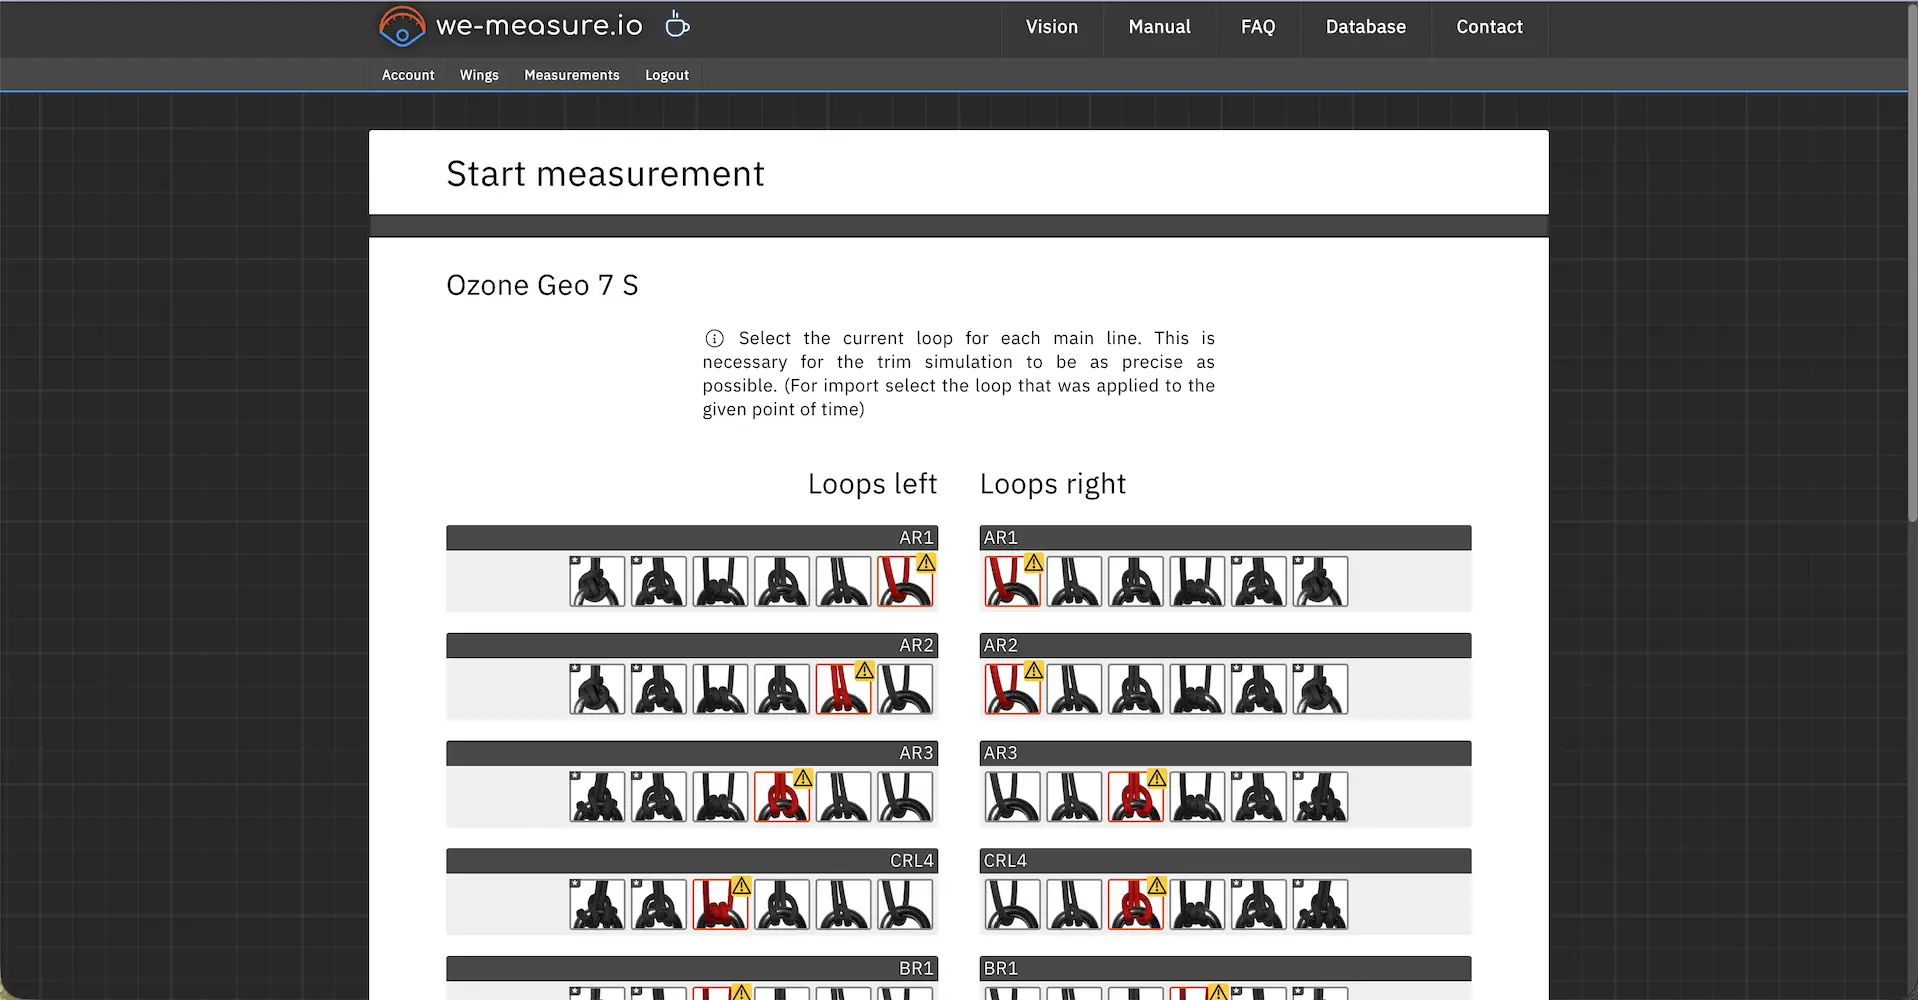1918x1000 pixels.
Task: Click the 'Ozone Geo 7 S' wing name
Action: [x=542, y=286]
